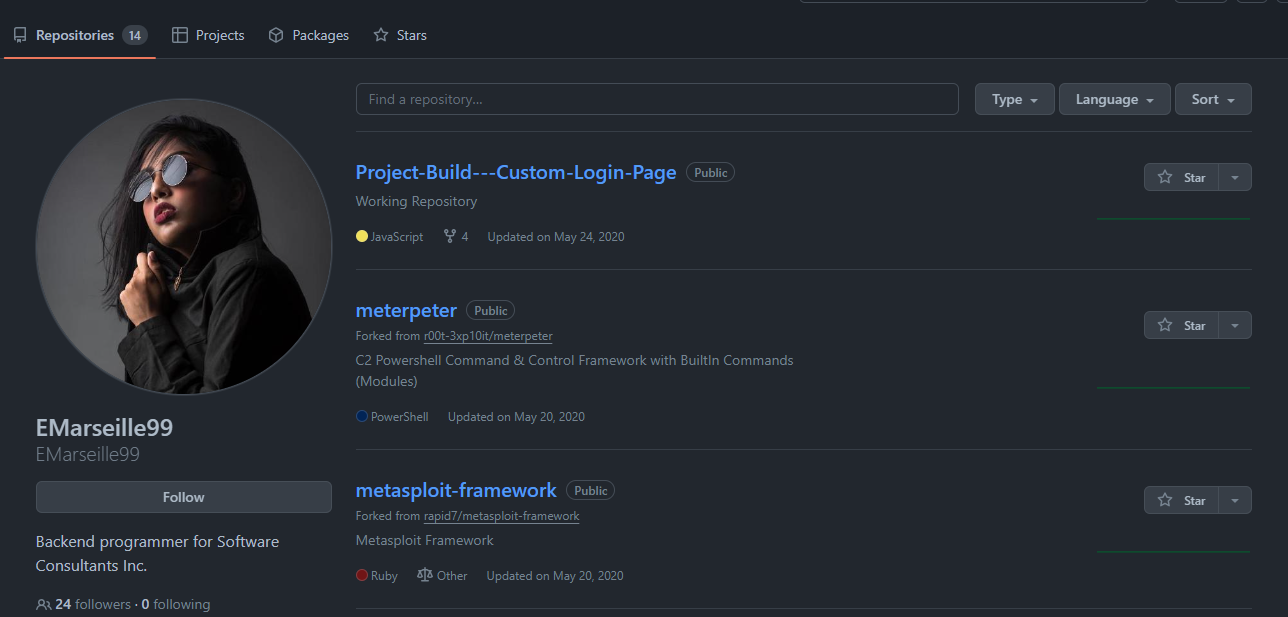
Task: Open the Sort dropdown
Action: click(x=1212, y=99)
